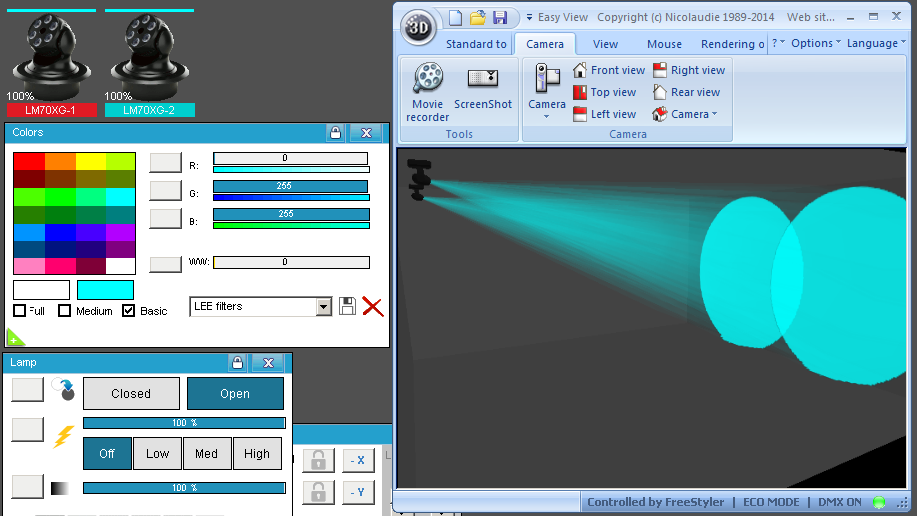Open the help question mark dropdown
The width and height of the screenshot is (917, 516).
point(778,43)
